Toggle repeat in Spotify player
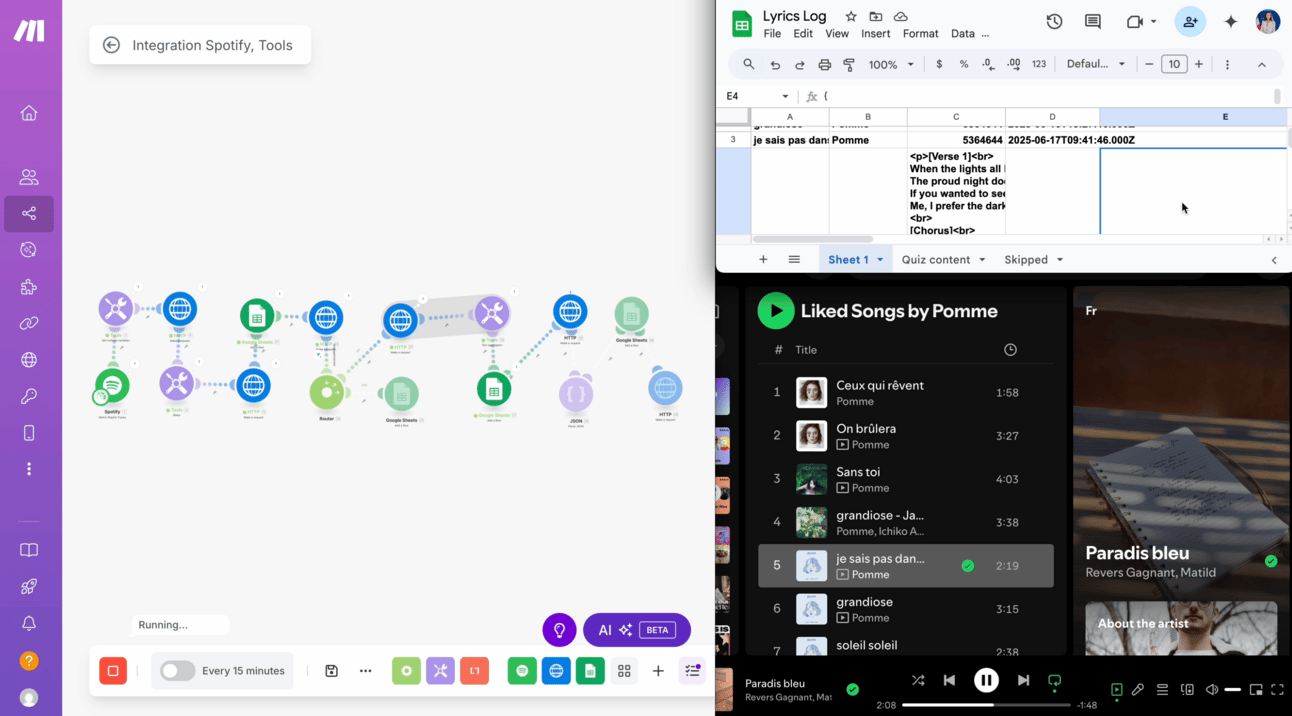This screenshot has width=1292, height=716. pyautogui.click(x=1054, y=680)
